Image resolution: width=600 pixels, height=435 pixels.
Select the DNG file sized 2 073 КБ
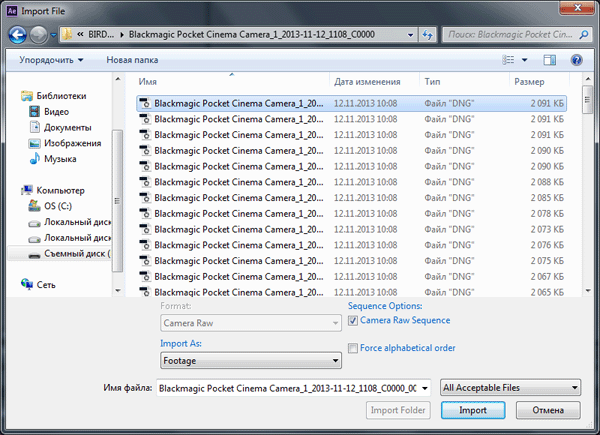click(351, 229)
